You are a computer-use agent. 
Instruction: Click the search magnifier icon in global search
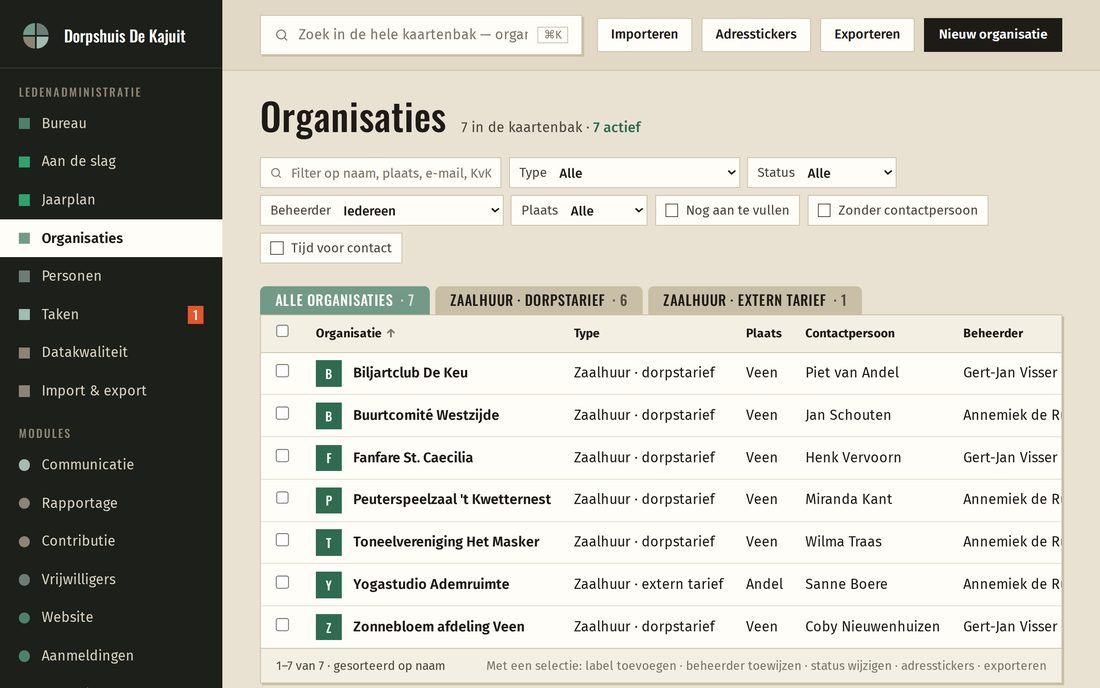[281, 35]
